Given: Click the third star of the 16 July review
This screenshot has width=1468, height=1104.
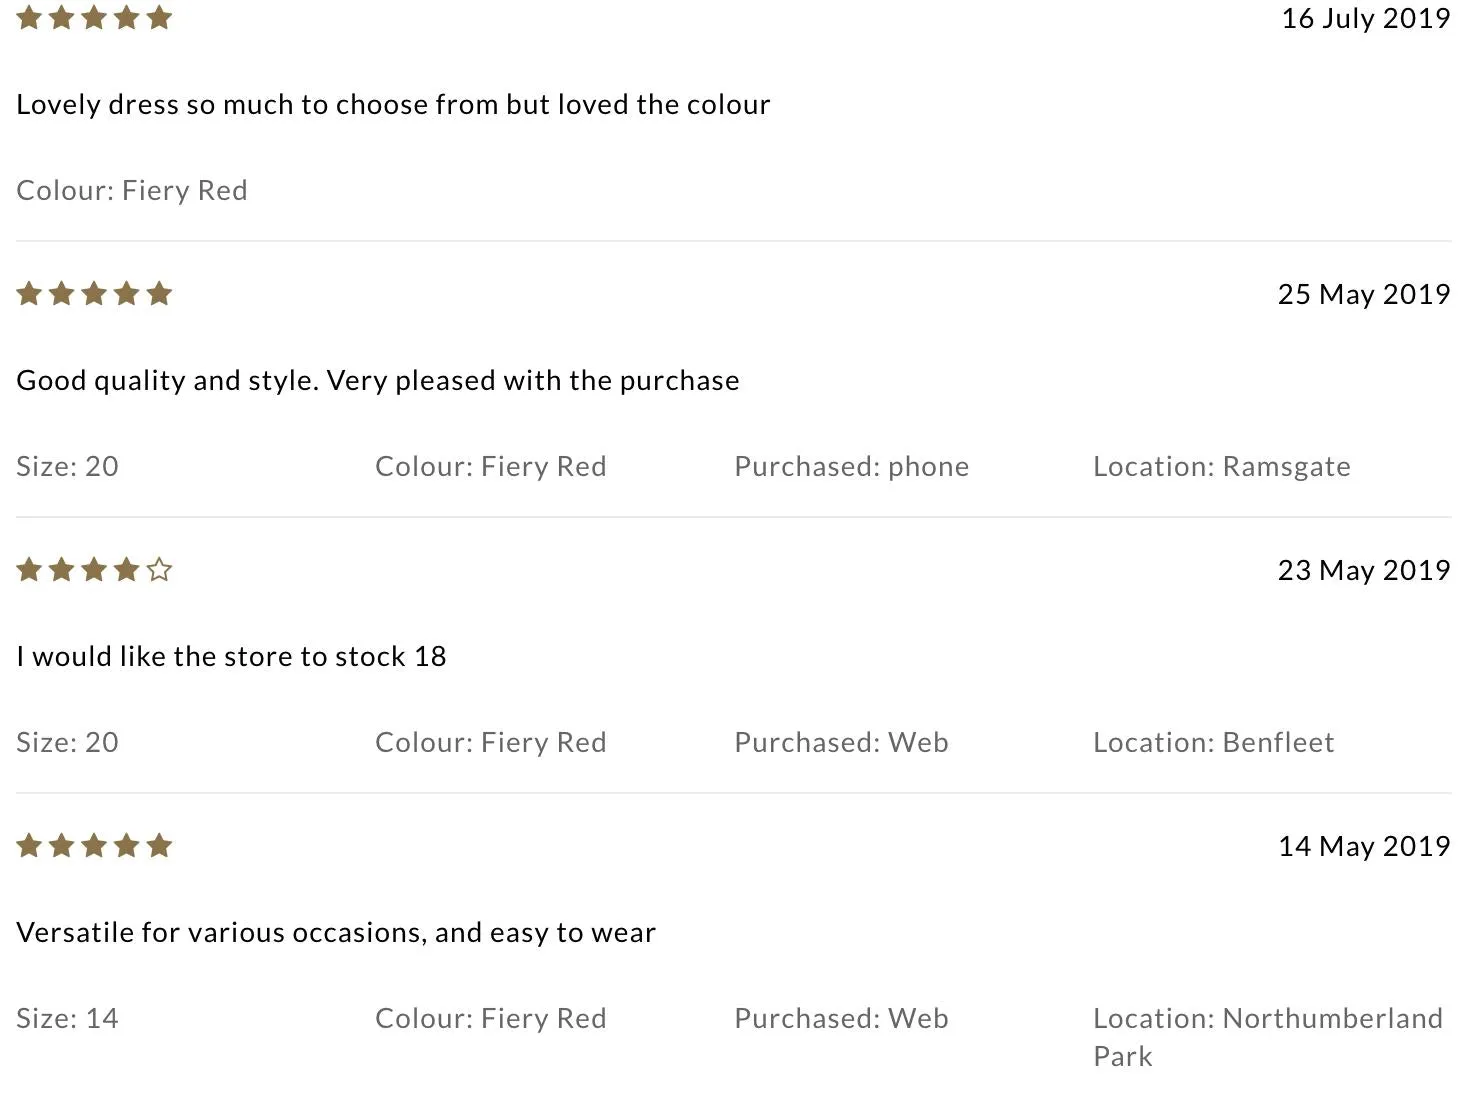Looking at the screenshot, I should click(x=94, y=18).
